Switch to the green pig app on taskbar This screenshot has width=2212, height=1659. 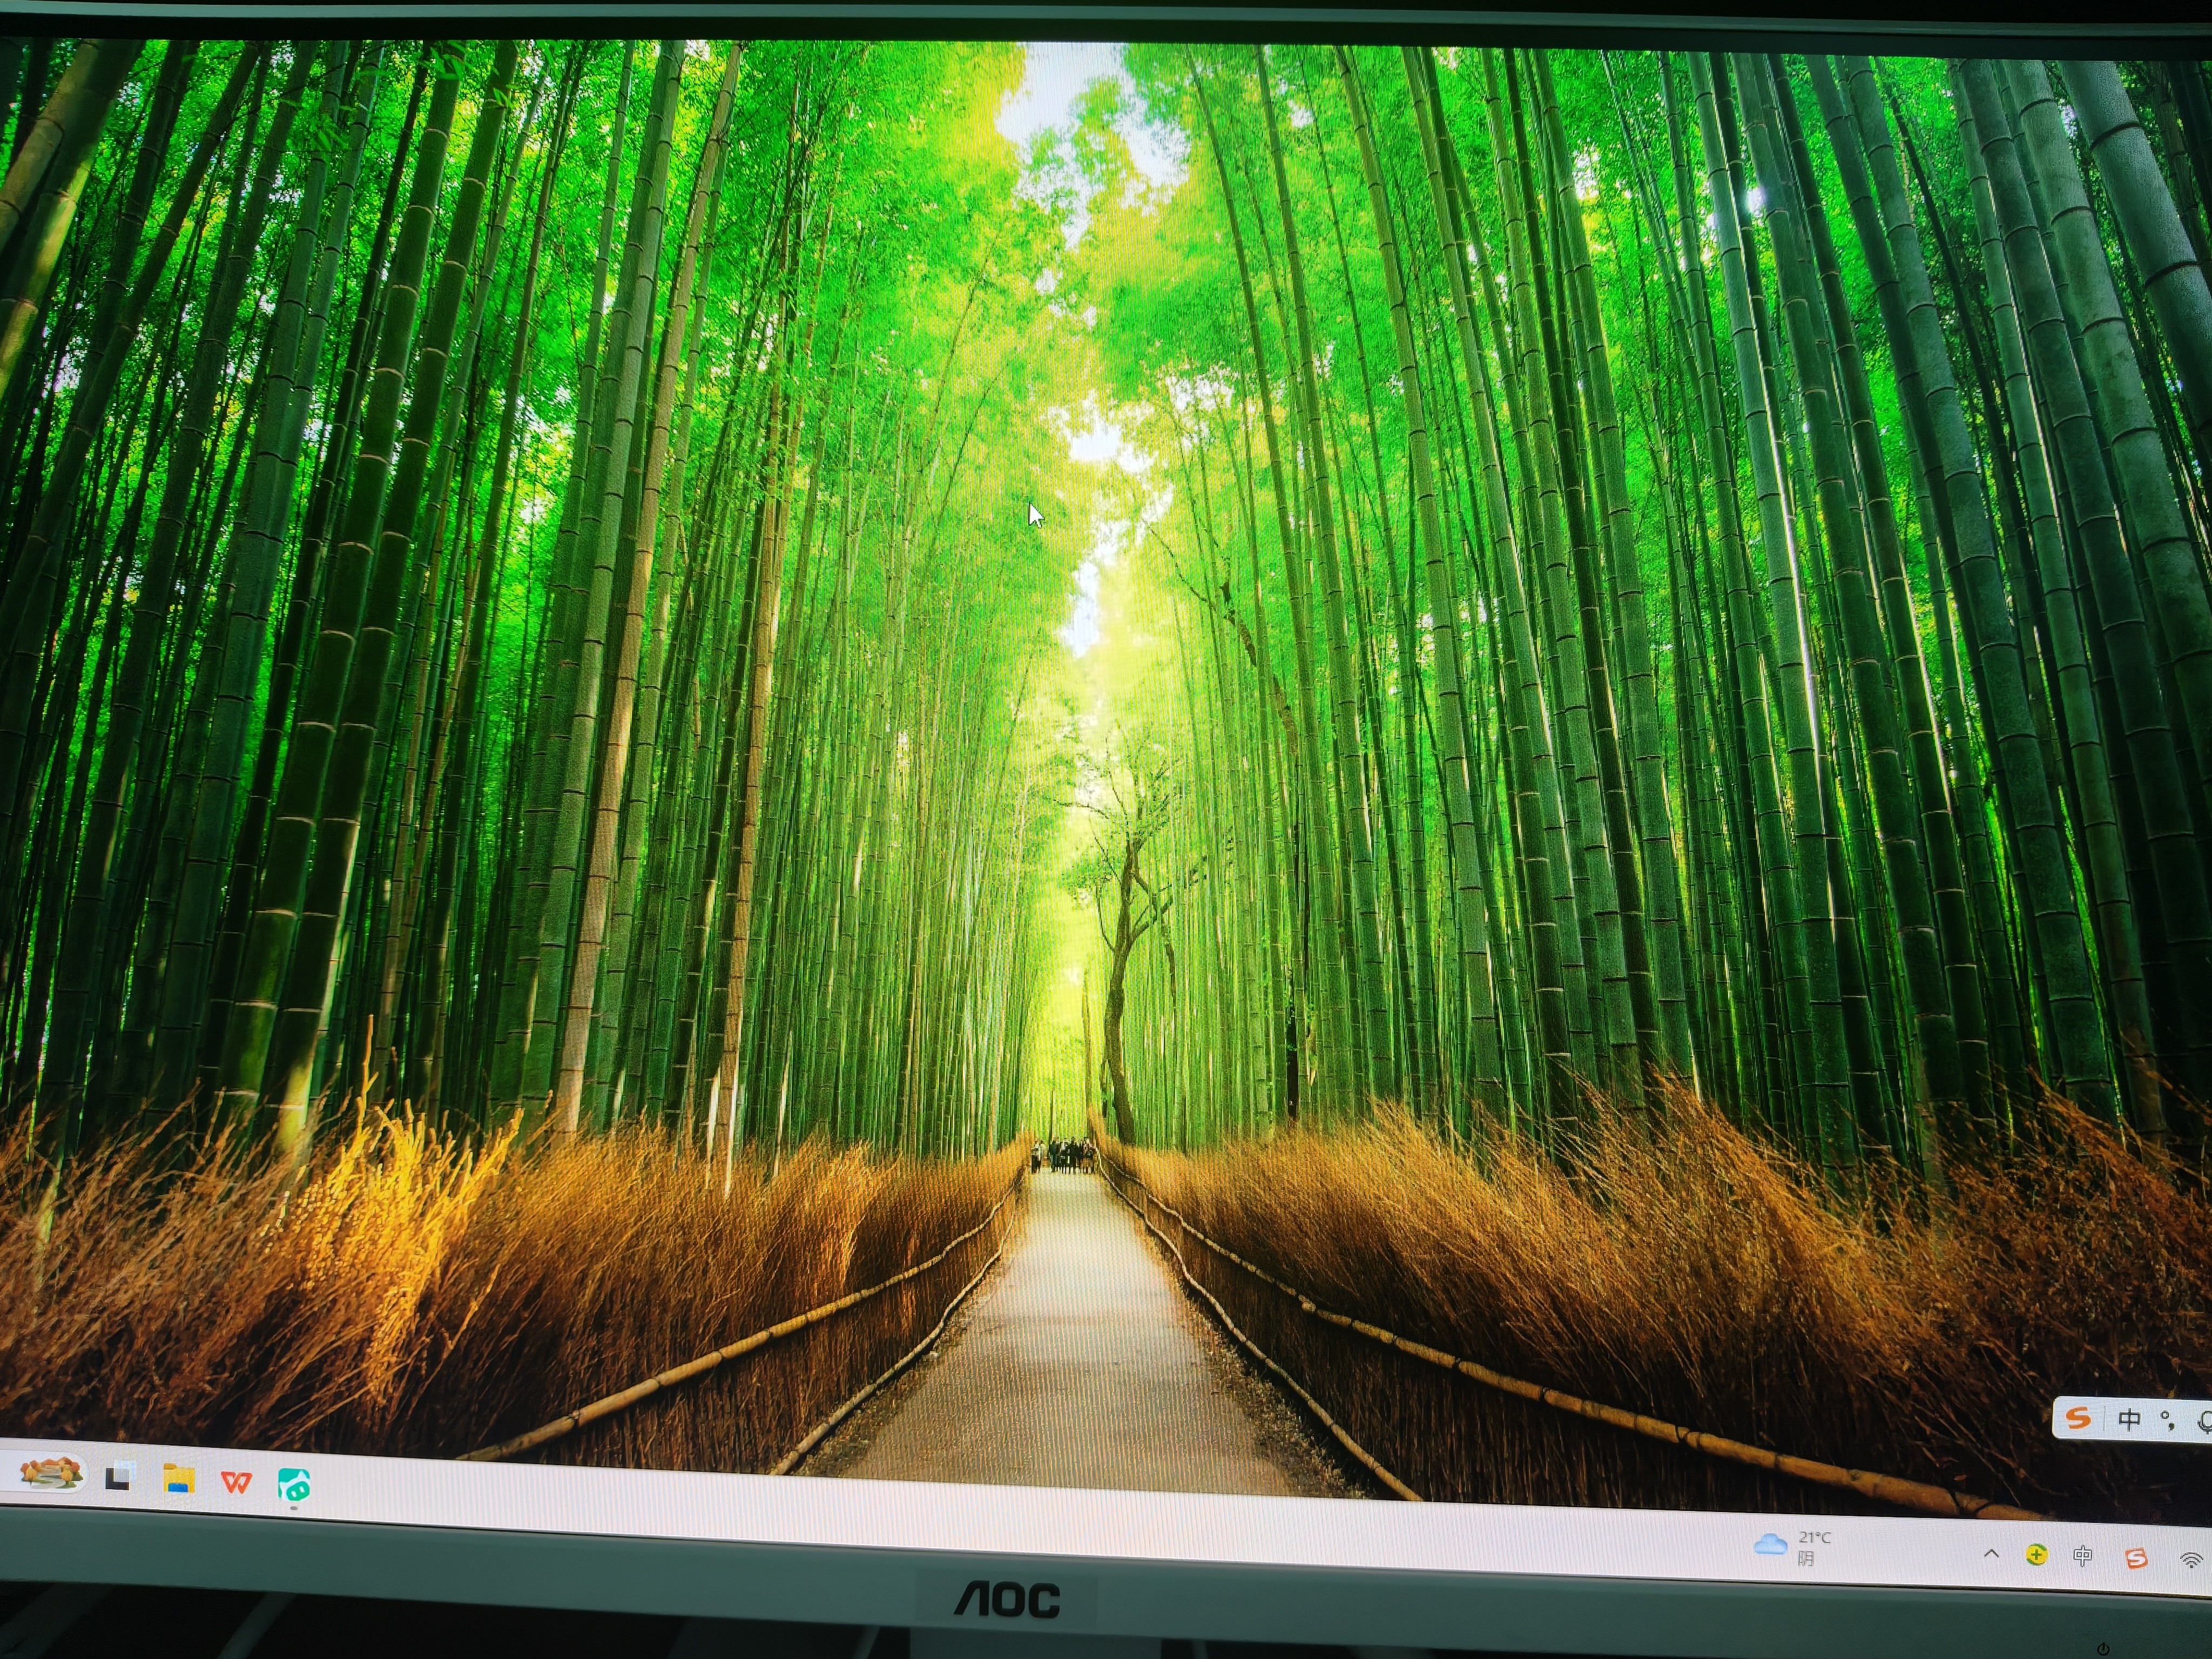(294, 1485)
